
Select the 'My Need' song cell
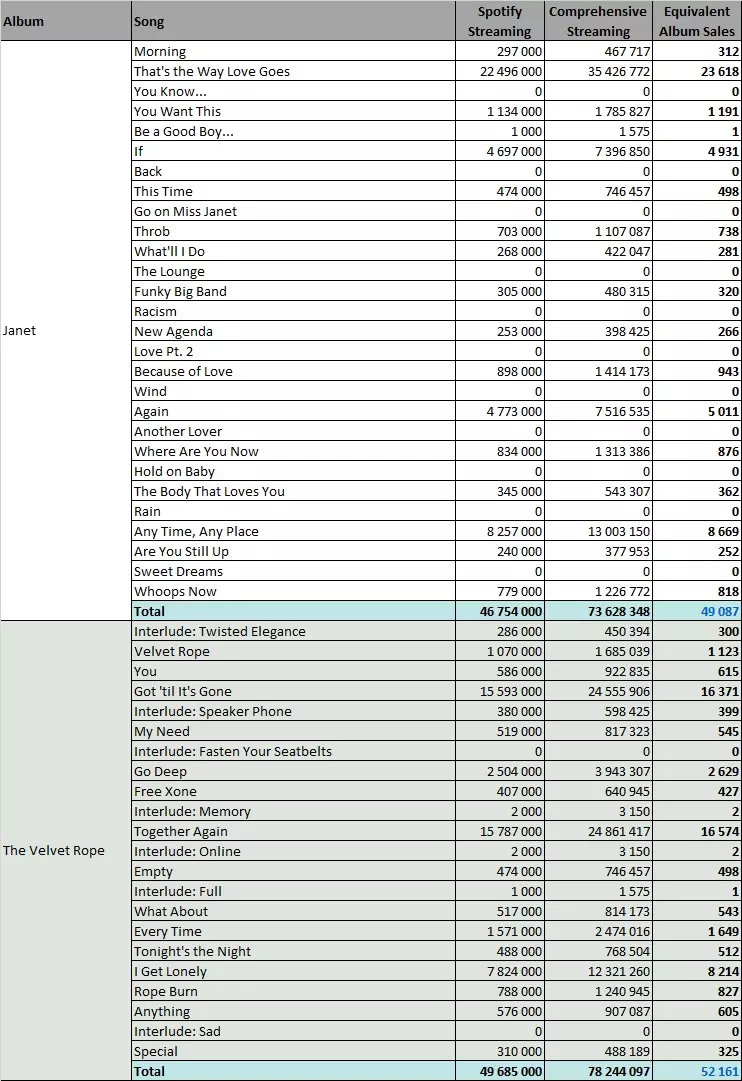(293, 731)
